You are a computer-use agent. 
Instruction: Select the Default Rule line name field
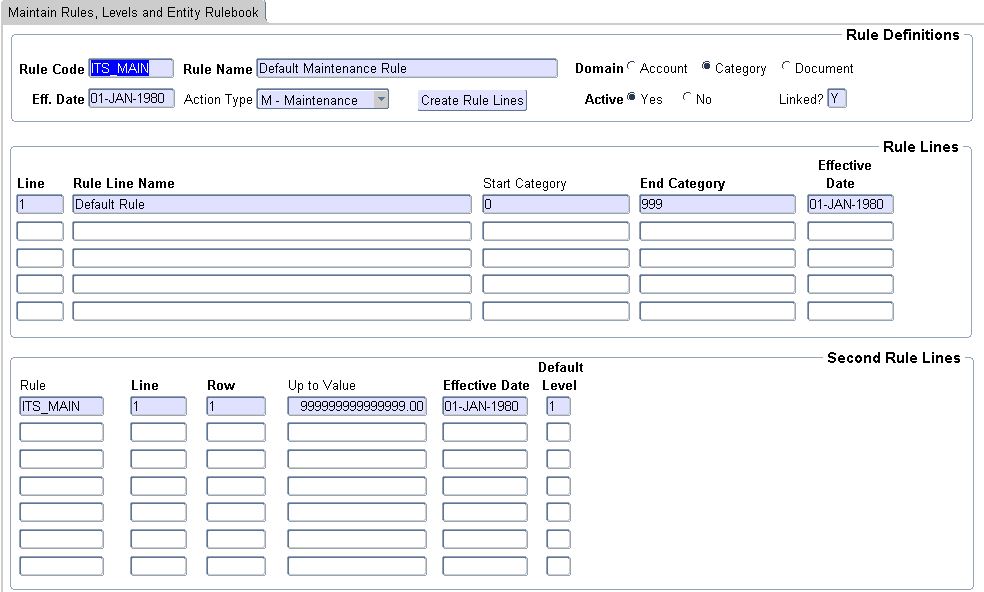pos(271,204)
